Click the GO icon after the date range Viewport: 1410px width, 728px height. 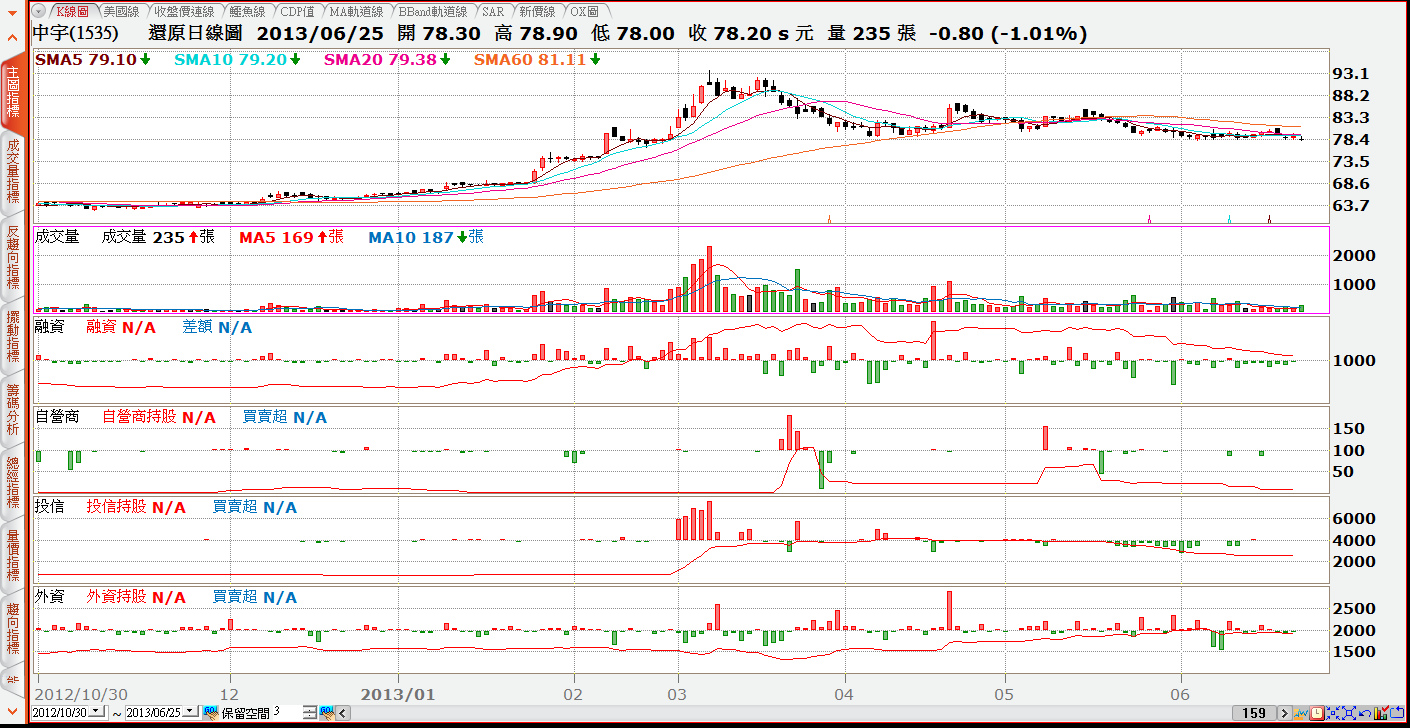pyautogui.click(x=211, y=712)
